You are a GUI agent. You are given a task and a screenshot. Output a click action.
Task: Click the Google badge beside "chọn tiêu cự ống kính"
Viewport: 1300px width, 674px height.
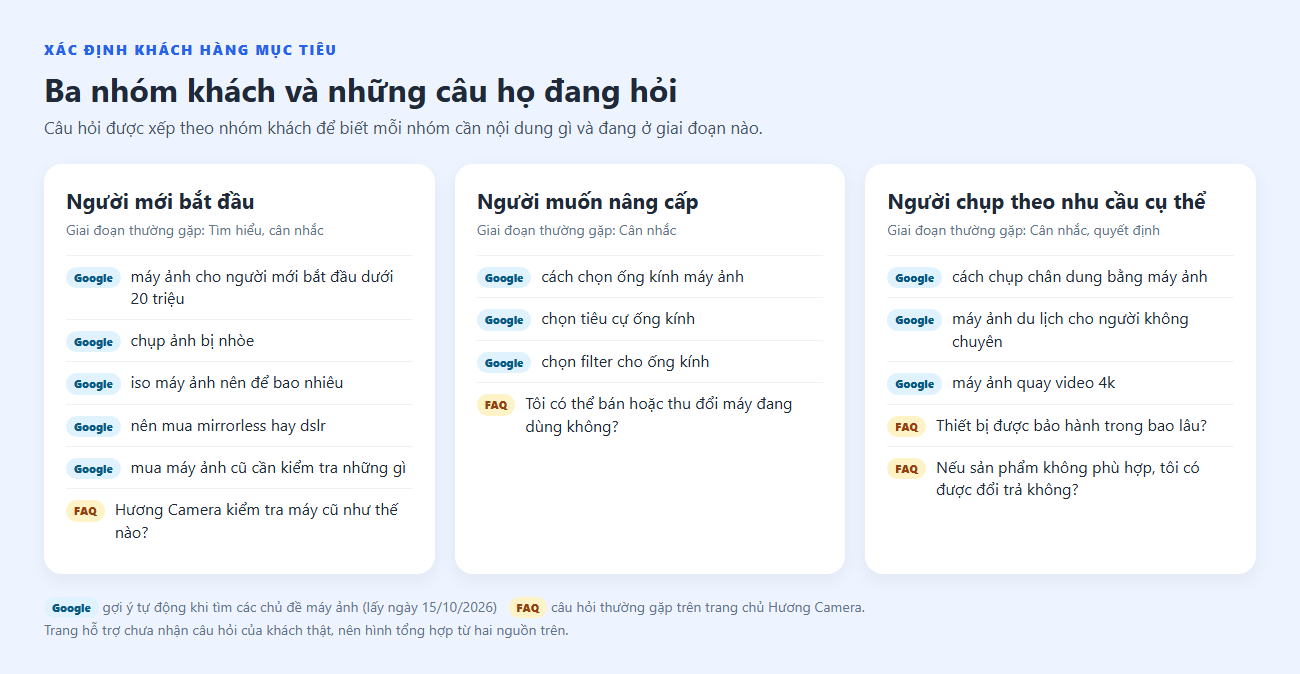pyautogui.click(x=504, y=320)
